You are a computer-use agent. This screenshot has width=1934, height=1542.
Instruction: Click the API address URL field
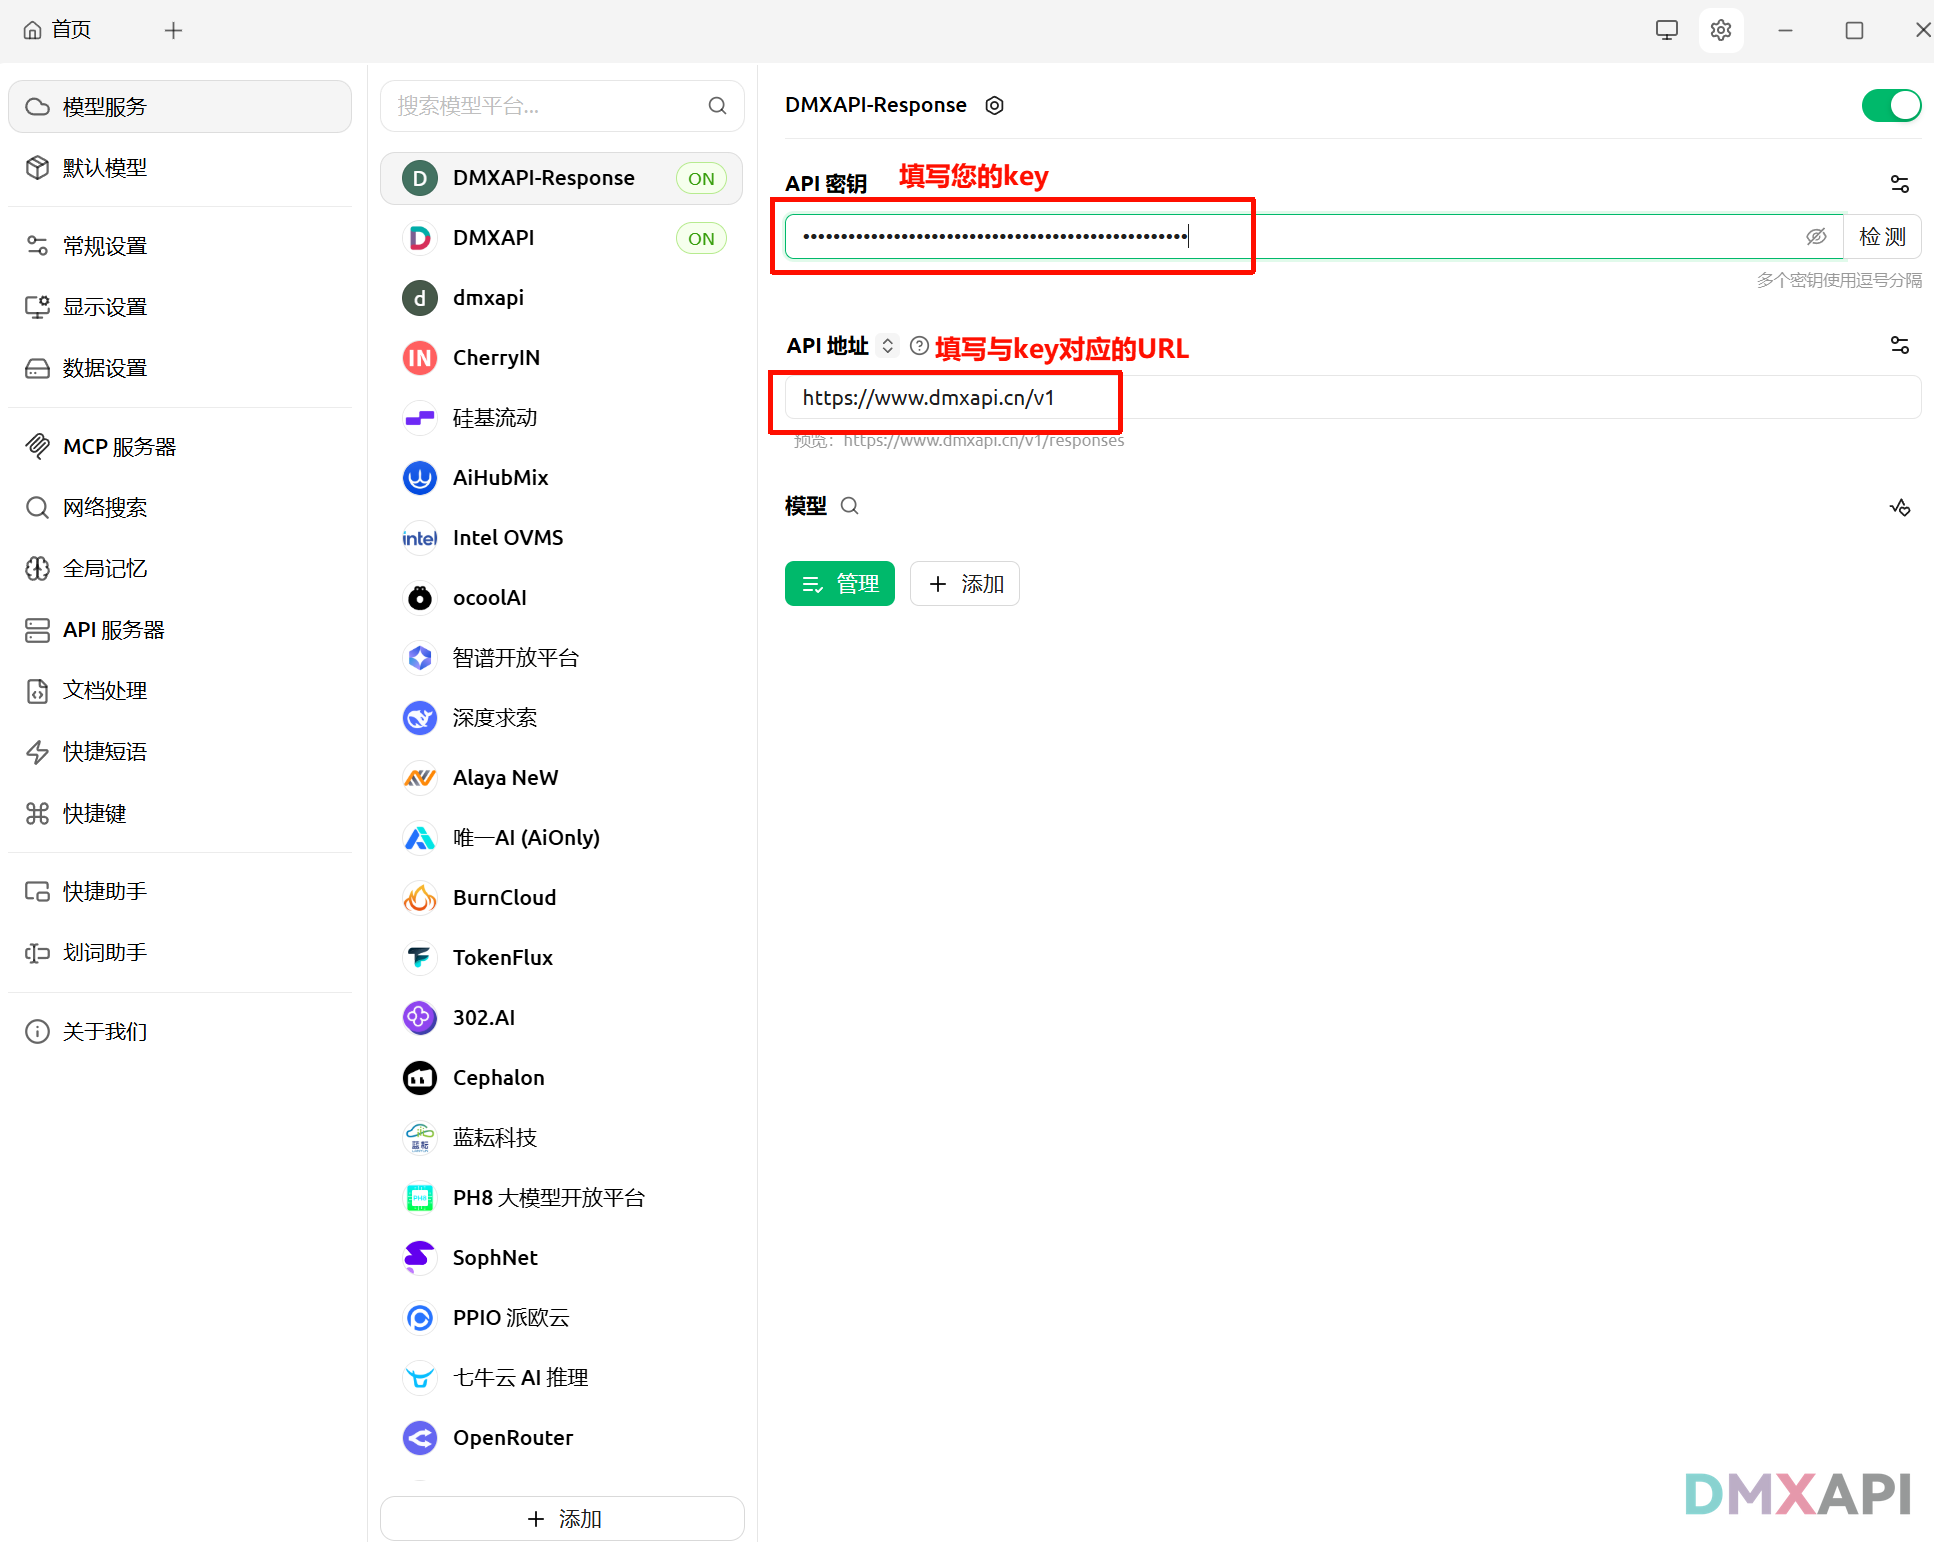coord(1350,398)
